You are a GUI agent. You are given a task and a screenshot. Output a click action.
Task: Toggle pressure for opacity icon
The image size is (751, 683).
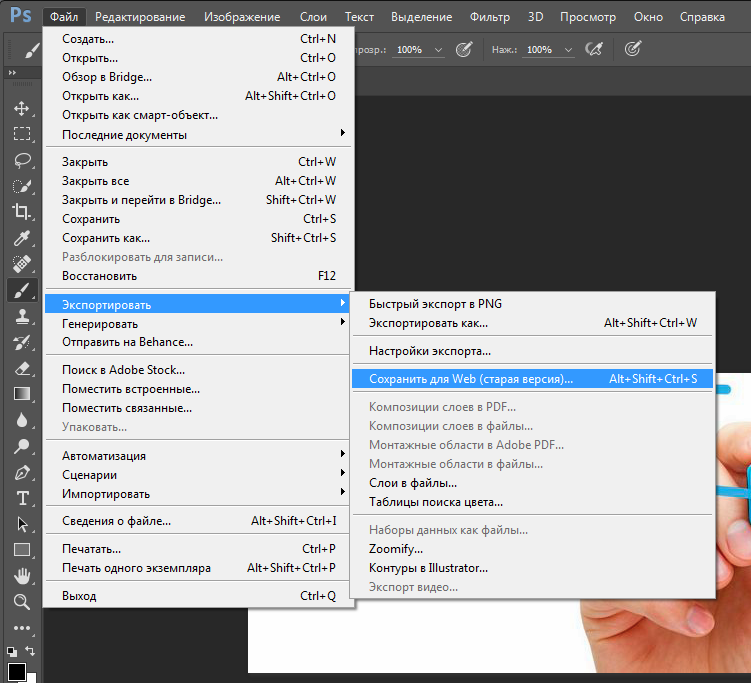464,49
